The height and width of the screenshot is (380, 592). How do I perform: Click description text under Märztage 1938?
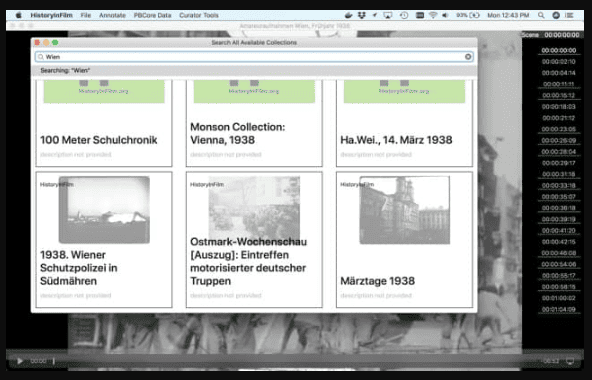[x=376, y=295]
